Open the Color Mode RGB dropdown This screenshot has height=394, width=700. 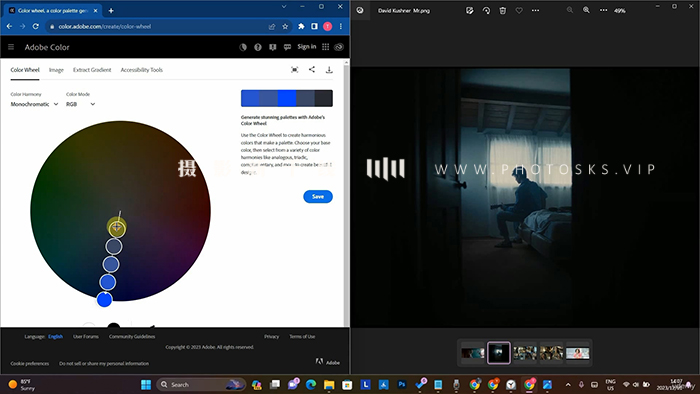coord(80,104)
